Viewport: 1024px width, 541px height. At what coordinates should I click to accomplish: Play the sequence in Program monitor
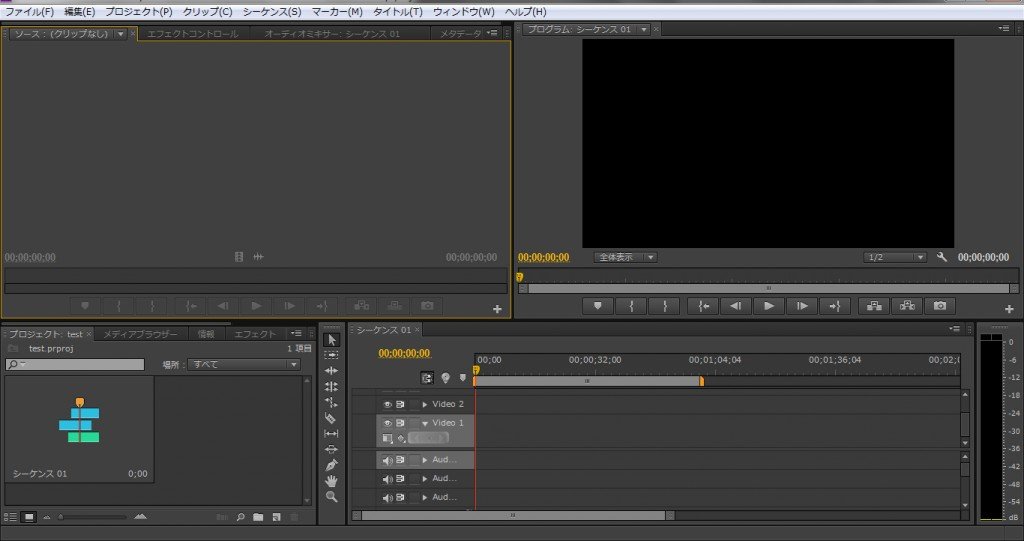(x=769, y=306)
